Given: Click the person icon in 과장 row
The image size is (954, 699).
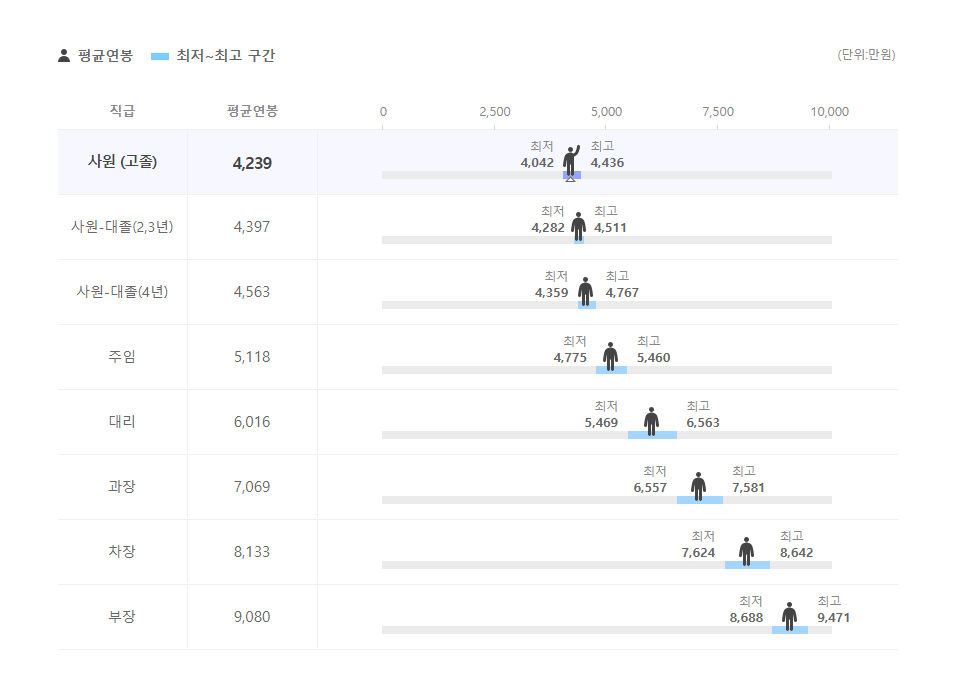Looking at the screenshot, I should [x=698, y=485].
